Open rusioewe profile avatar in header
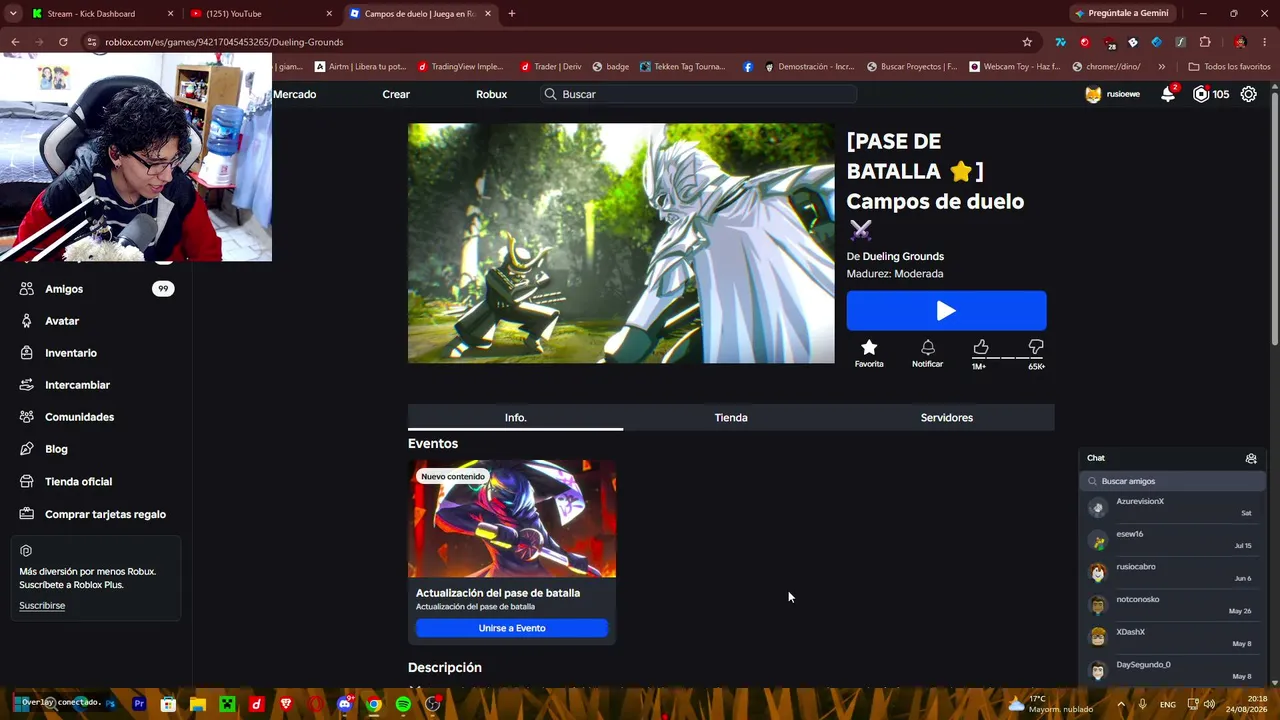Screen dimensions: 1280x720 pyautogui.click(x=1093, y=94)
